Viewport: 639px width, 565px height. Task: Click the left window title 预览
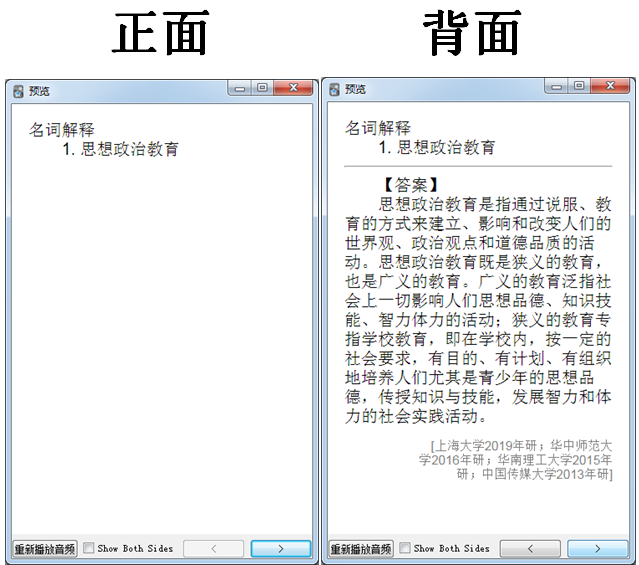tap(39, 91)
